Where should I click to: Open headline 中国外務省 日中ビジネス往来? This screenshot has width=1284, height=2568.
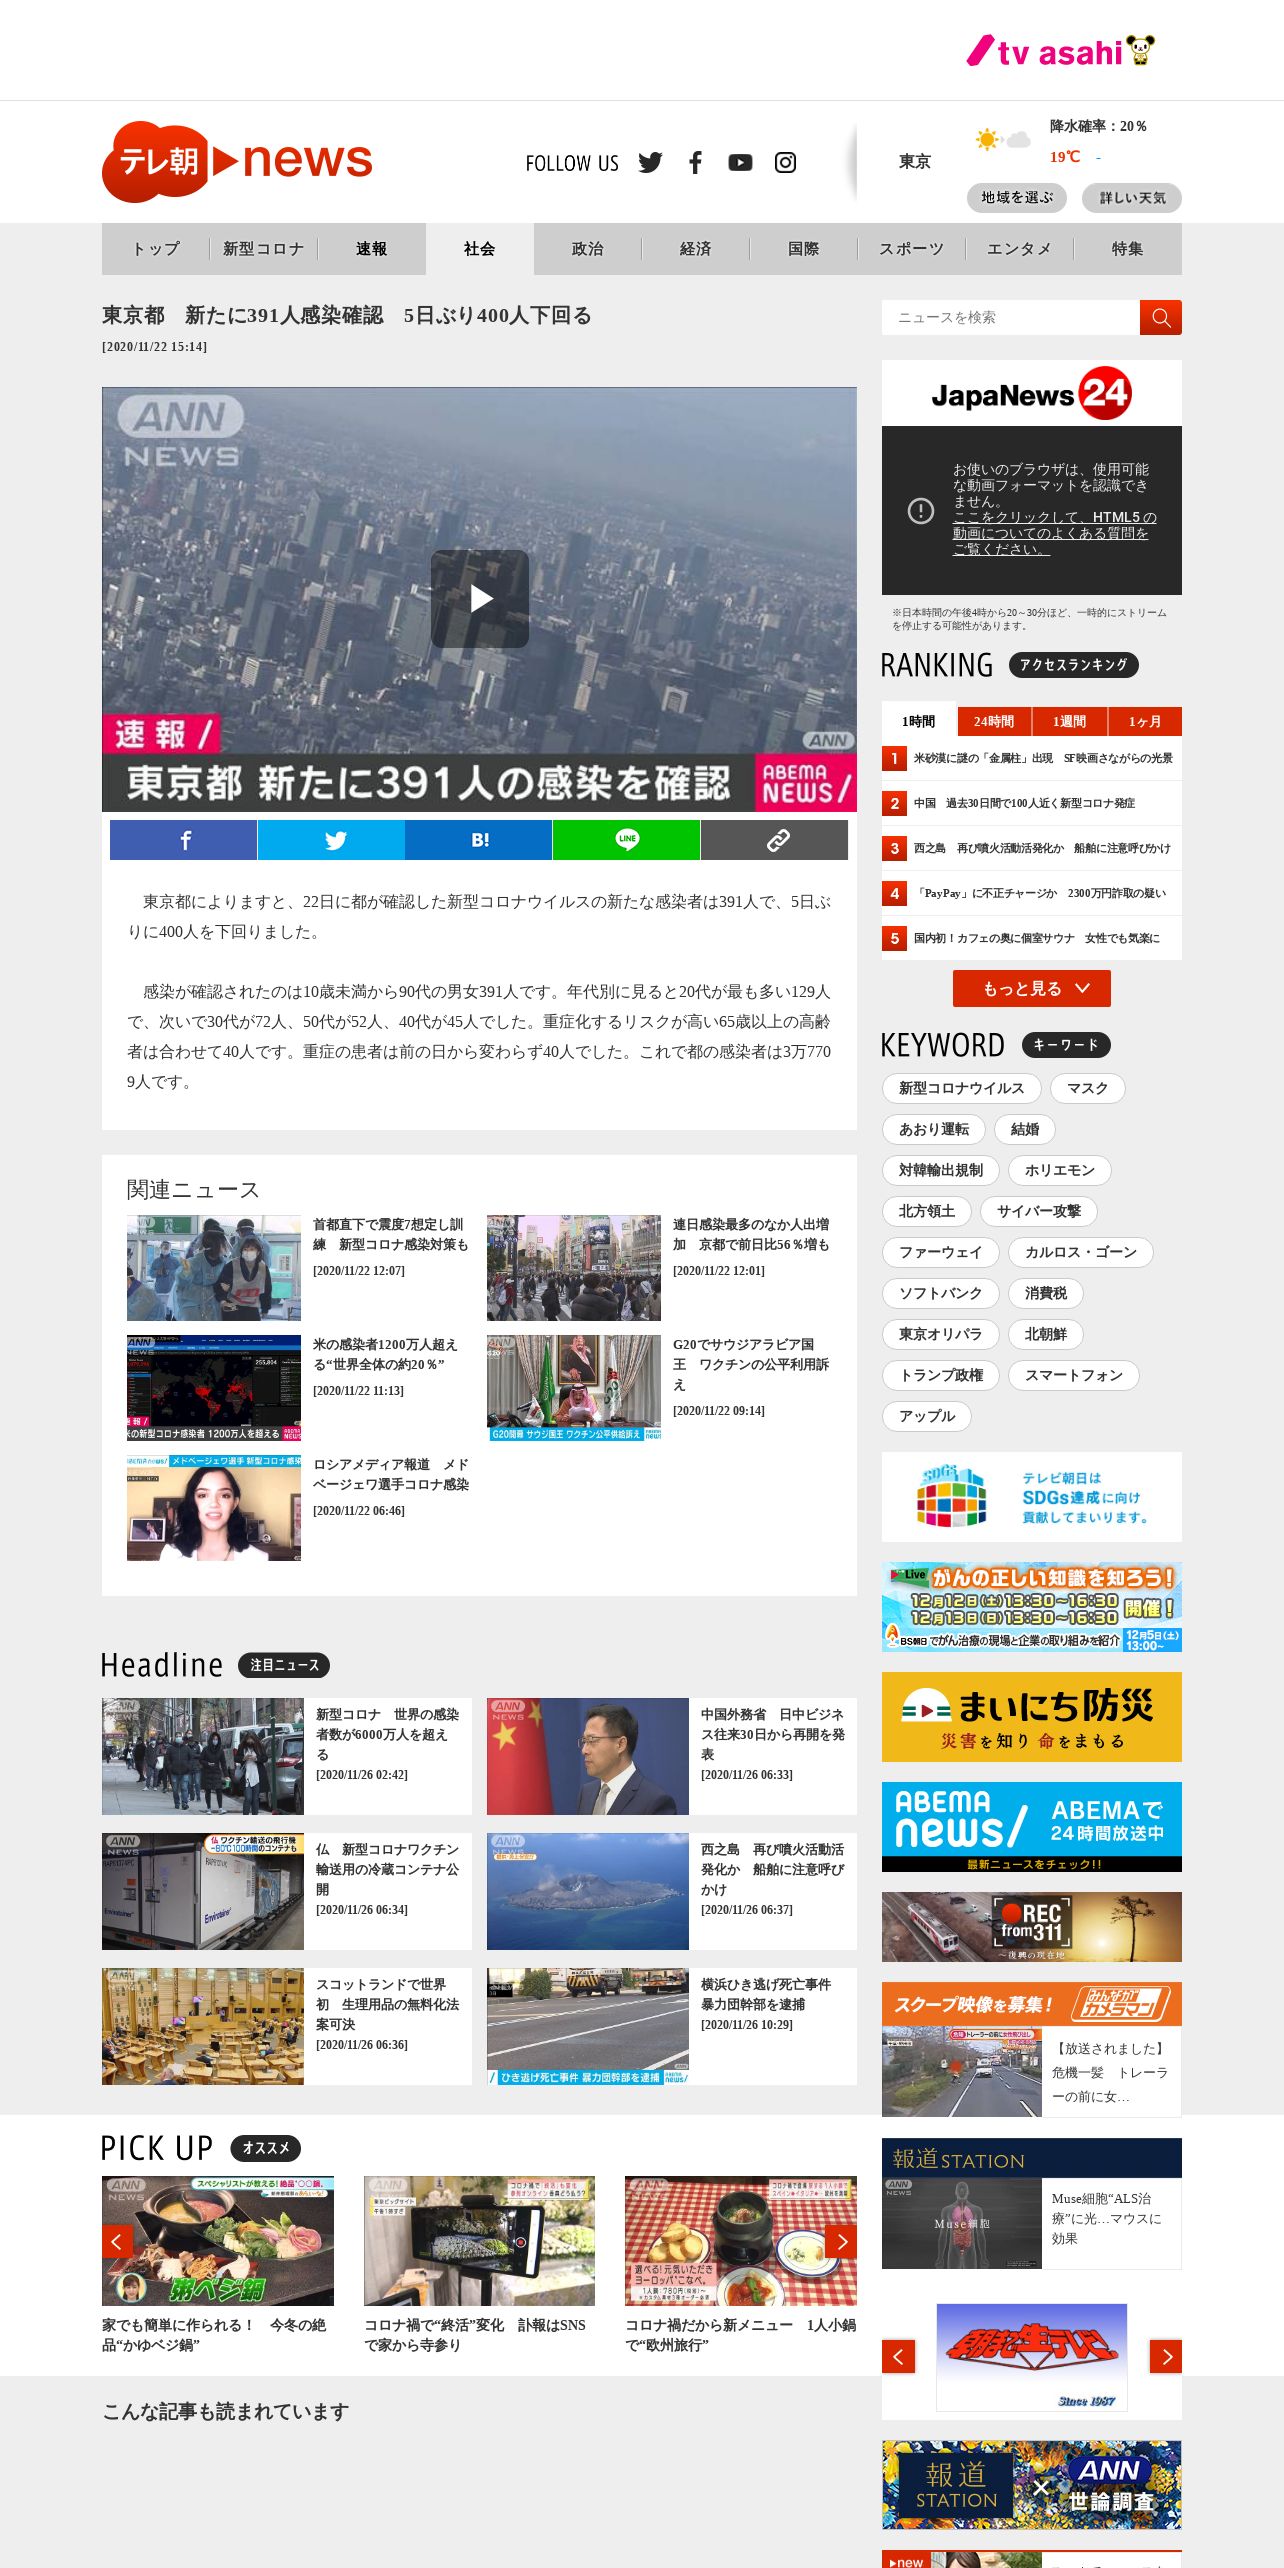coord(773,1734)
